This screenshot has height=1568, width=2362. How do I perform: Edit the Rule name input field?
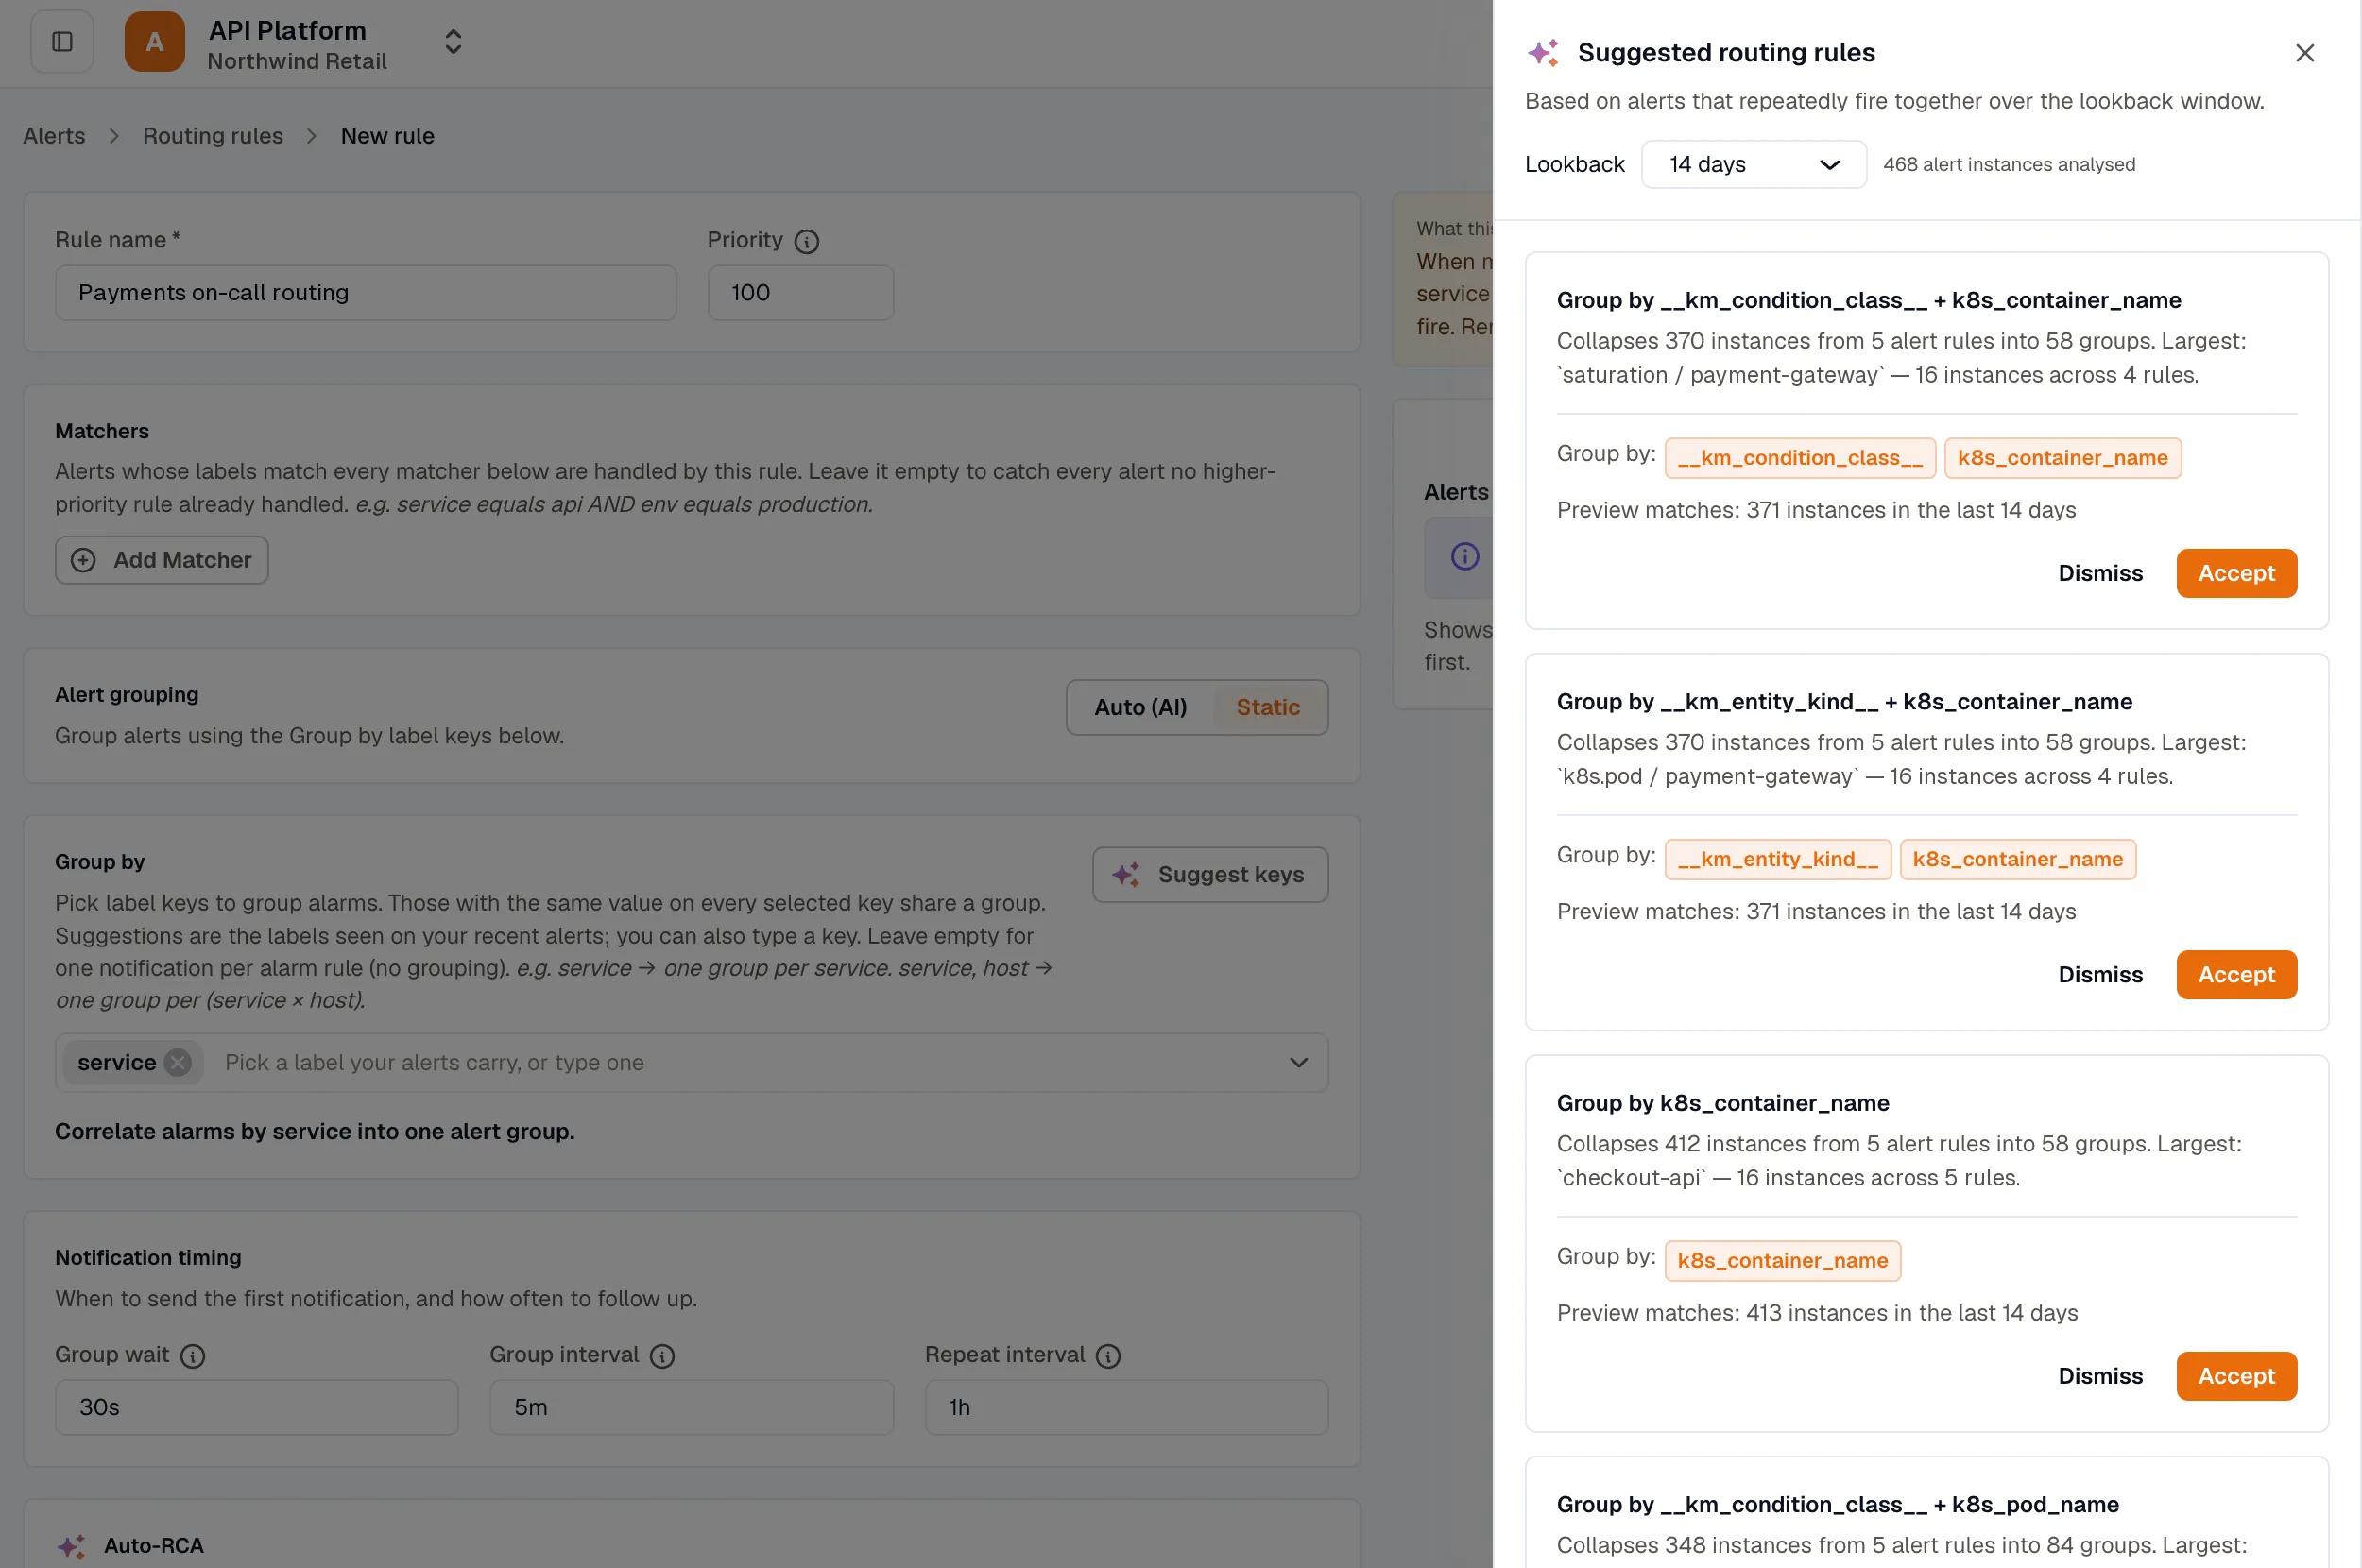click(366, 292)
